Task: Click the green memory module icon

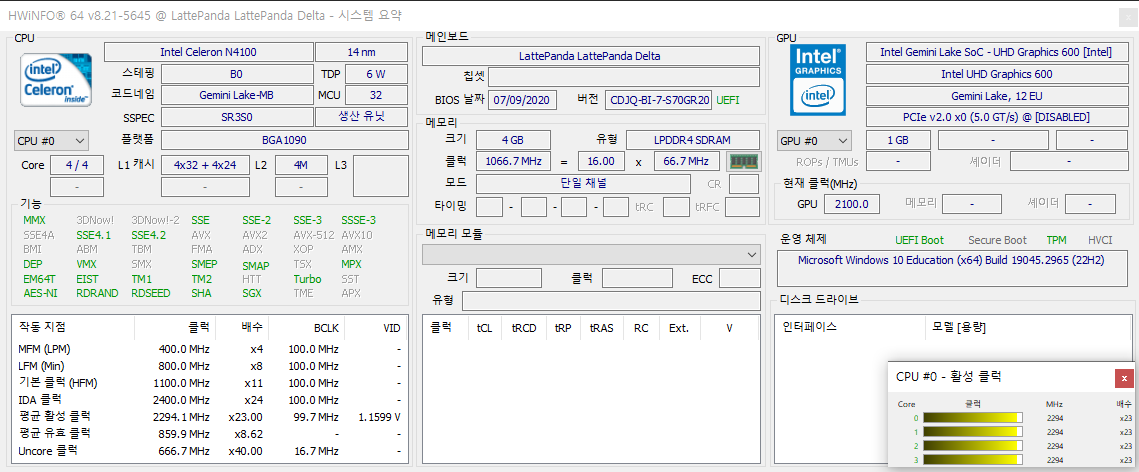Action: (x=744, y=161)
